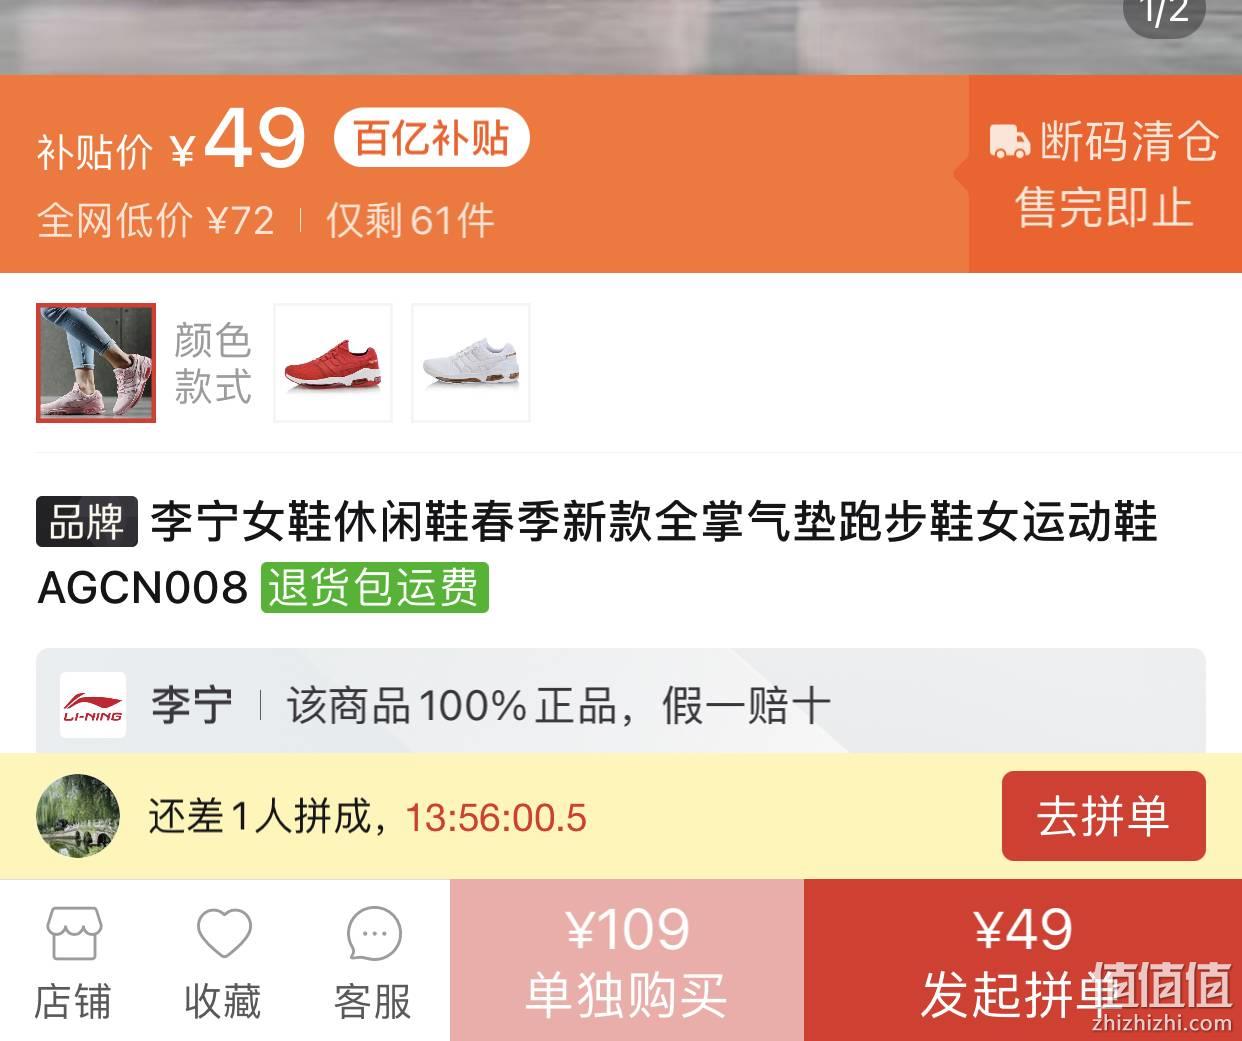
Task: Select the red shoe color variant
Action: tap(333, 363)
